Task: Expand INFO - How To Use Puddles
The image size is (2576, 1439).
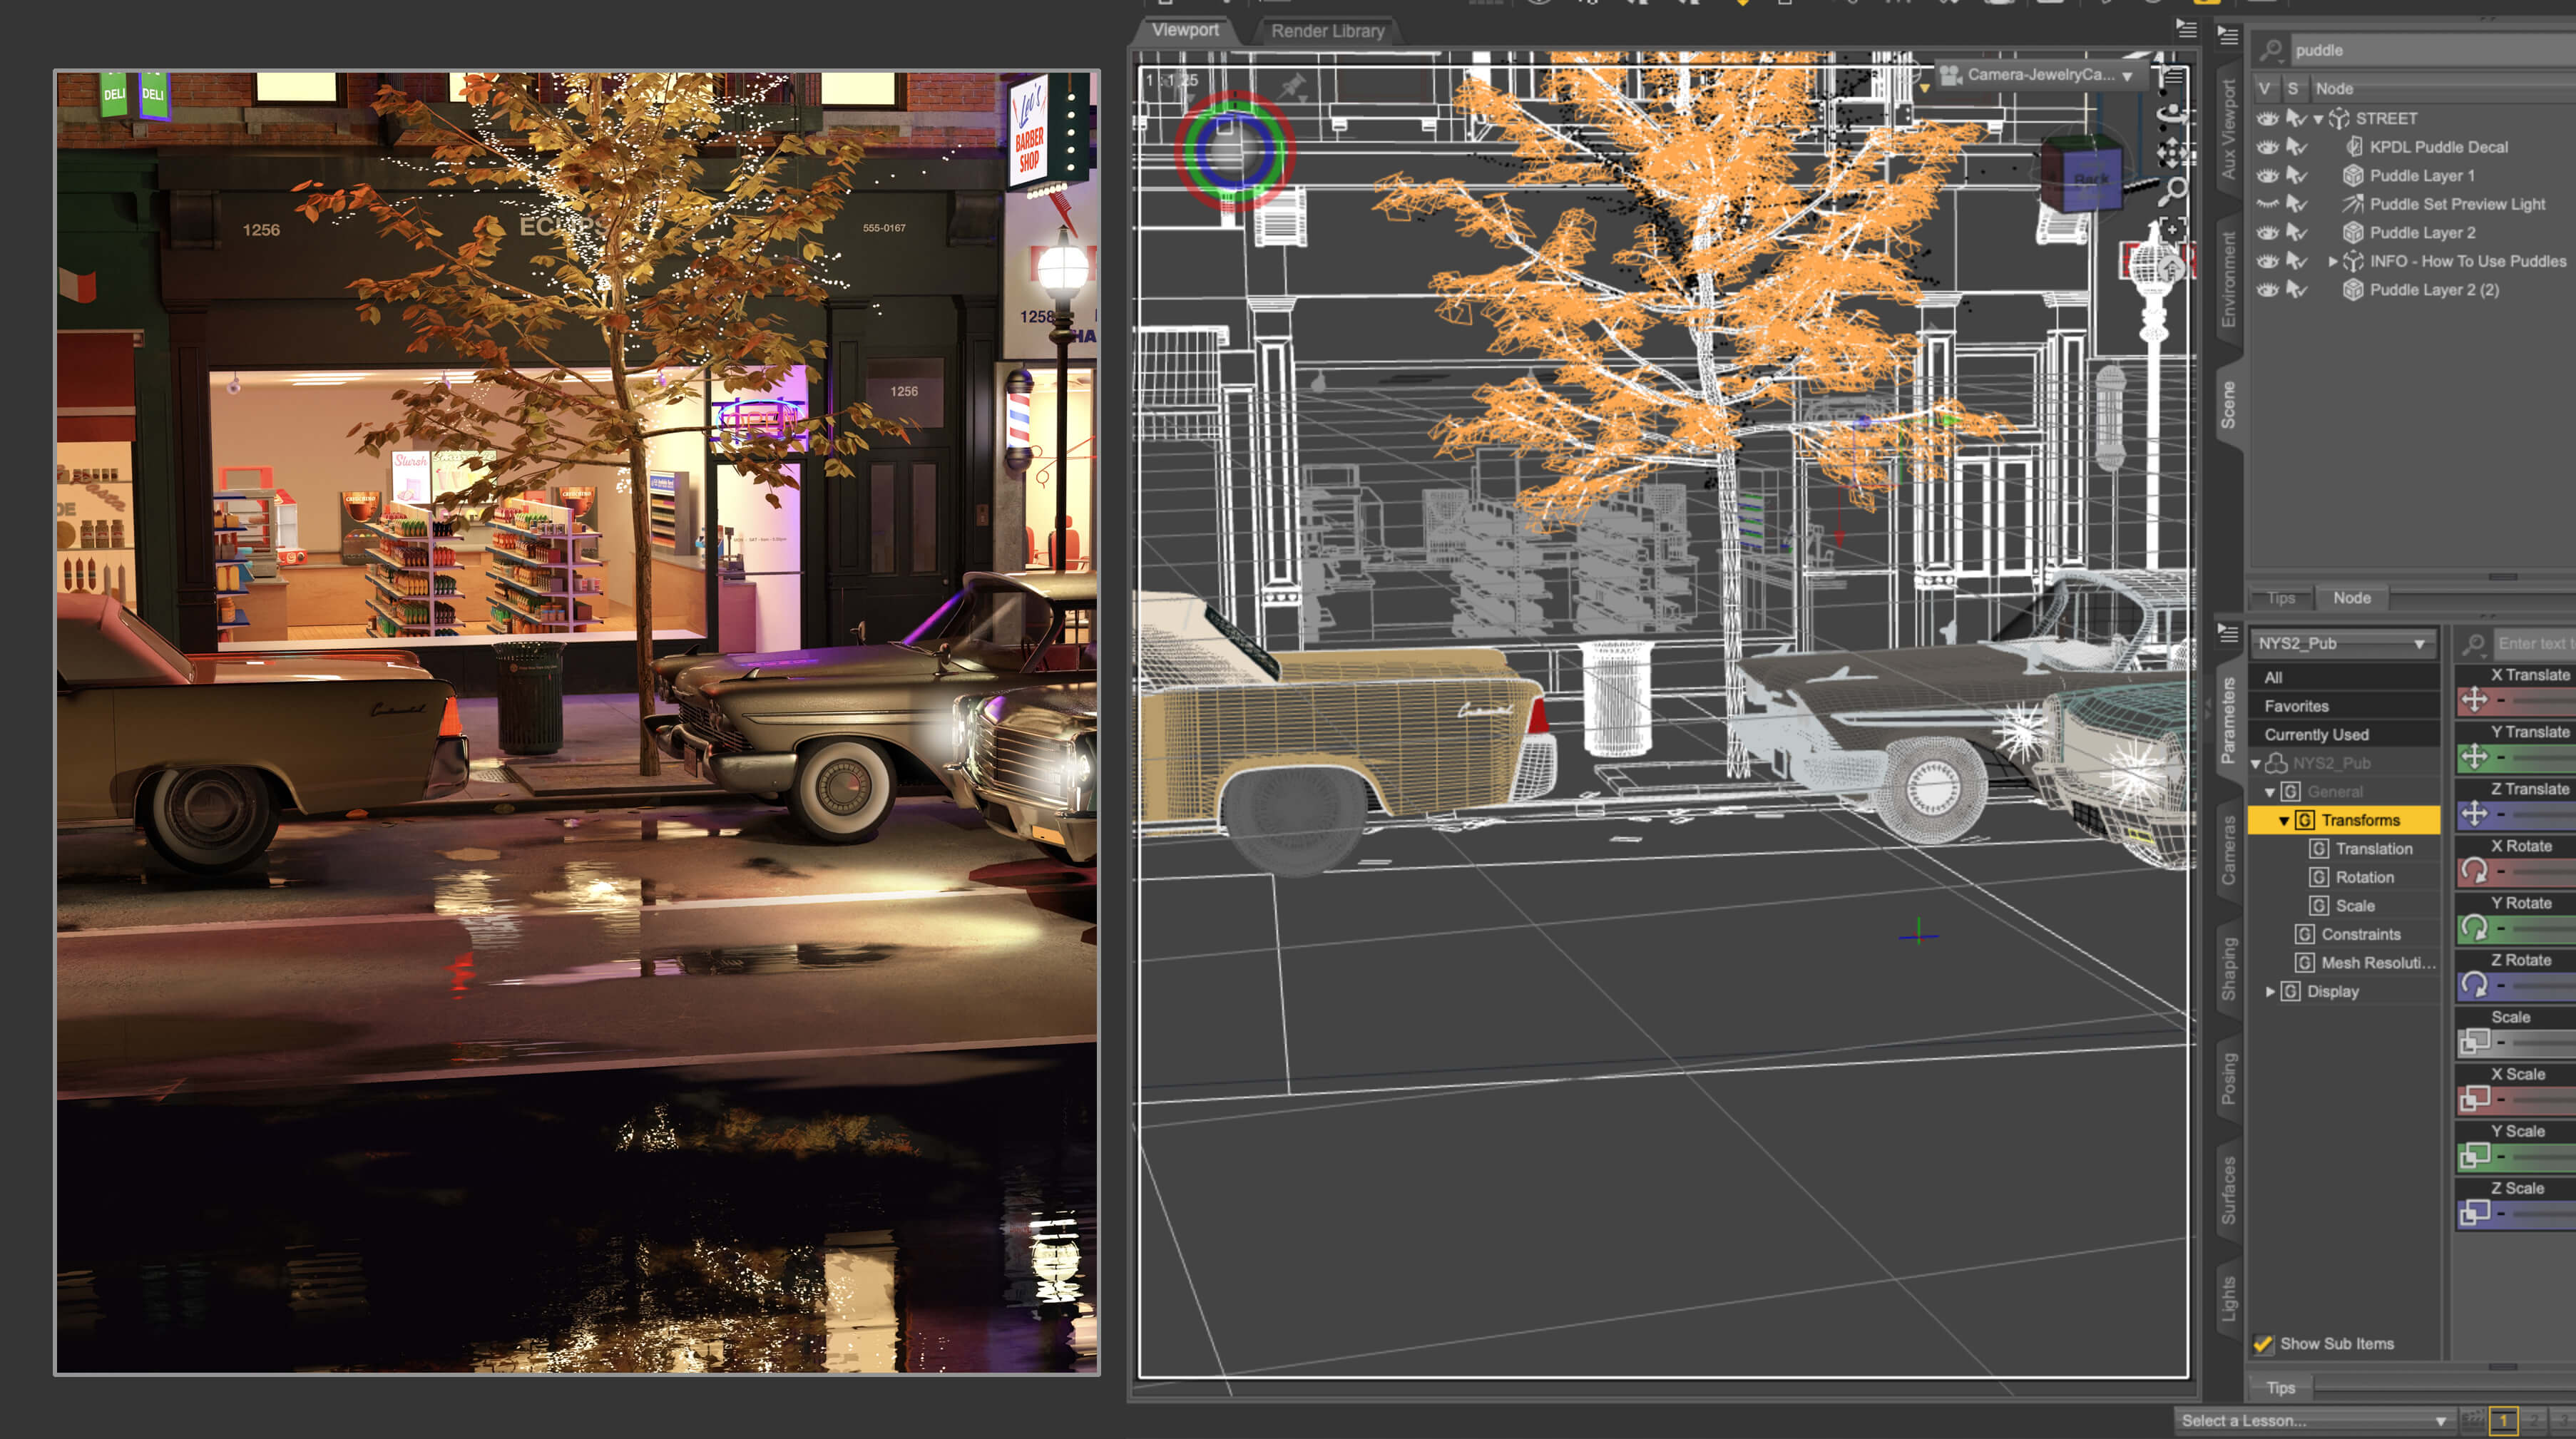Action: click(x=2333, y=262)
